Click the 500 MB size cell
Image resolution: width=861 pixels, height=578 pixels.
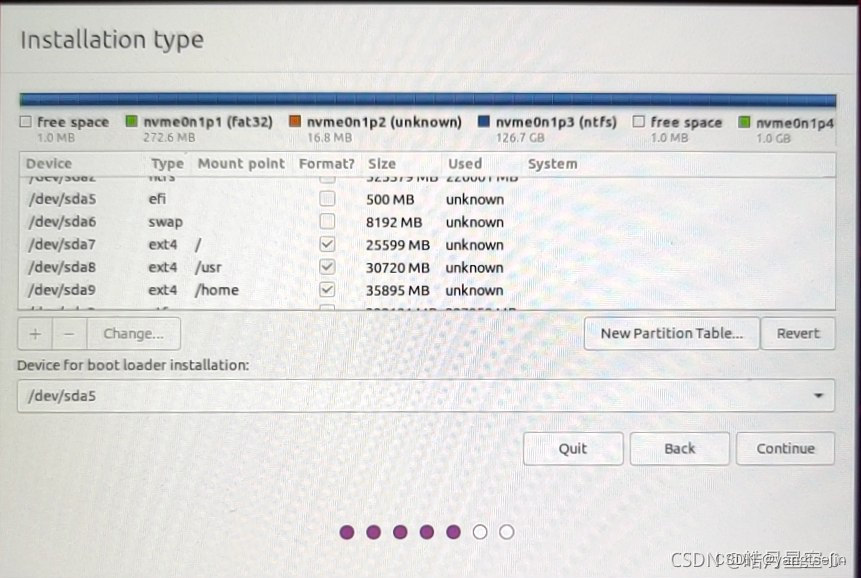point(390,199)
